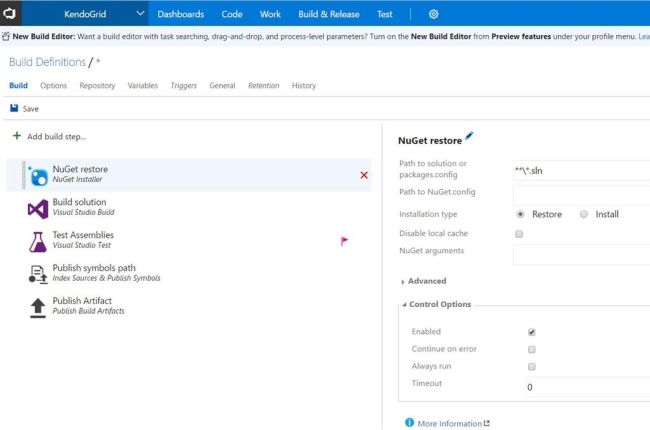Image resolution: width=650 pixels, height=430 pixels.
Task: Switch to the Build tab
Action: (18, 85)
